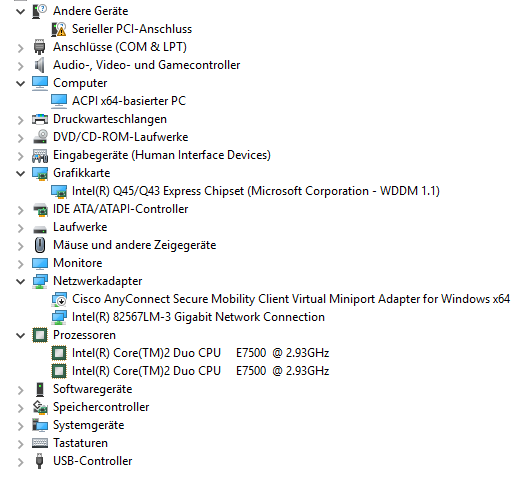Click the USB plug icon for USB-Controller

(39, 461)
